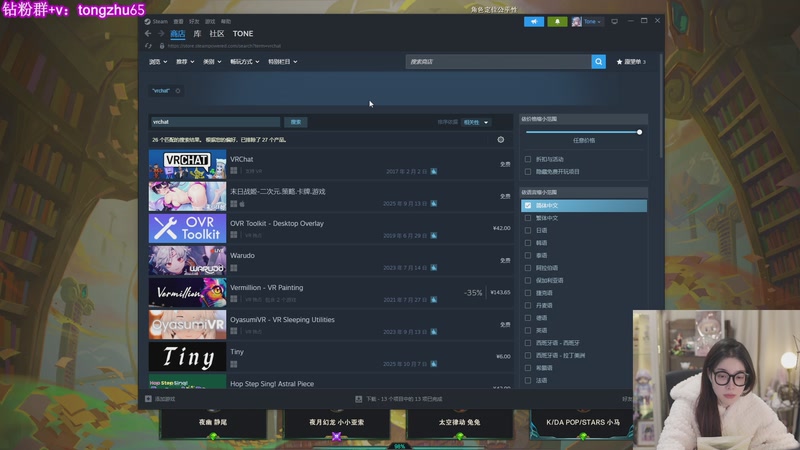
Task: Check the 折扣与活动 checkbox
Action: click(528, 159)
